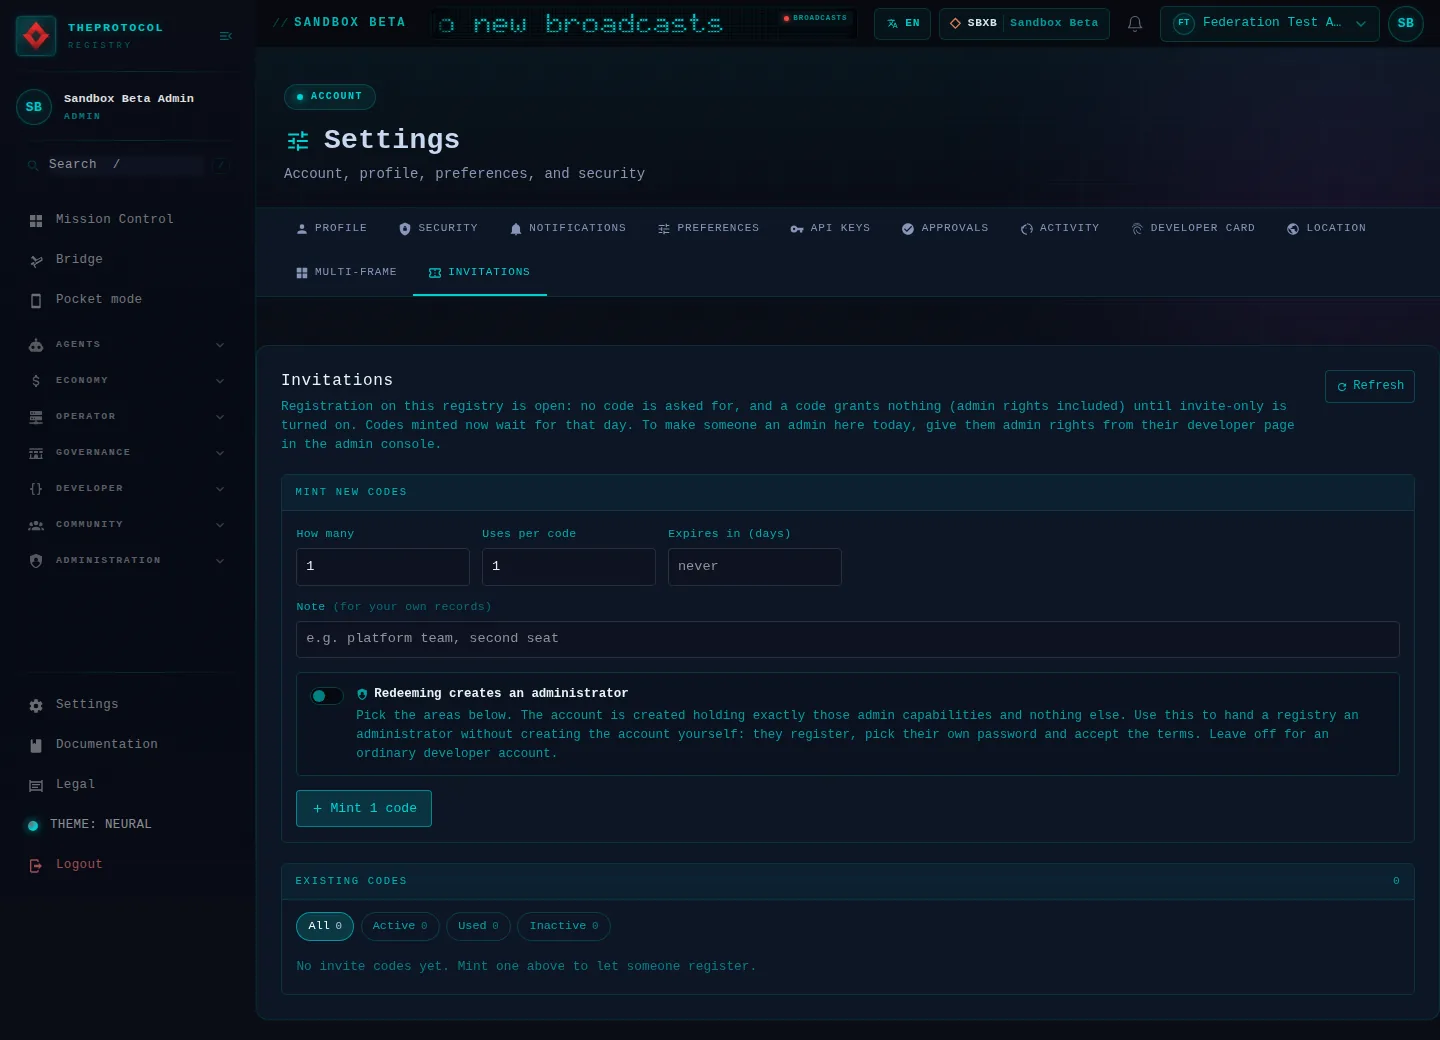This screenshot has height=1040, width=1440.
Task: Click the red Broadcasts indicator
Action: [x=815, y=18]
